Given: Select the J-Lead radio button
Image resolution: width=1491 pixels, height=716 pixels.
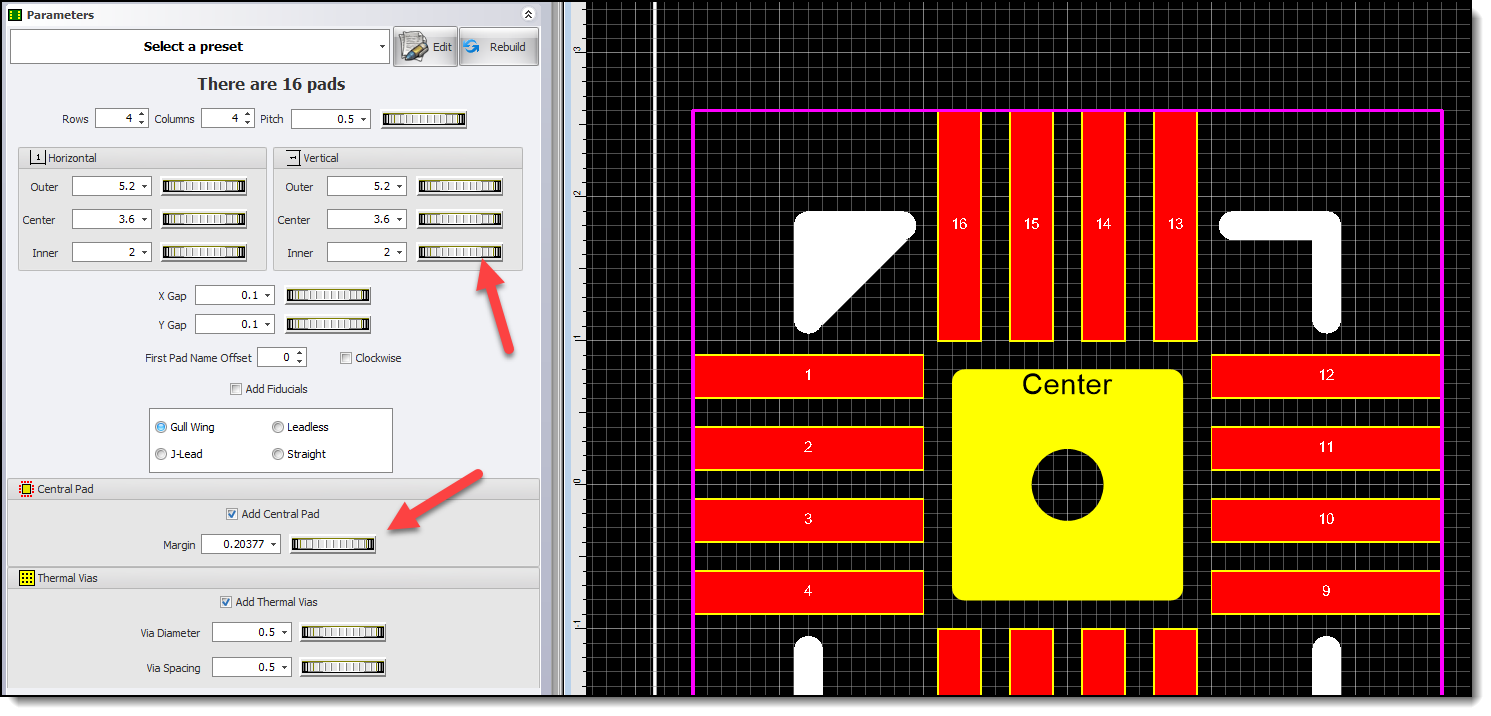Looking at the screenshot, I should pyautogui.click(x=161, y=454).
